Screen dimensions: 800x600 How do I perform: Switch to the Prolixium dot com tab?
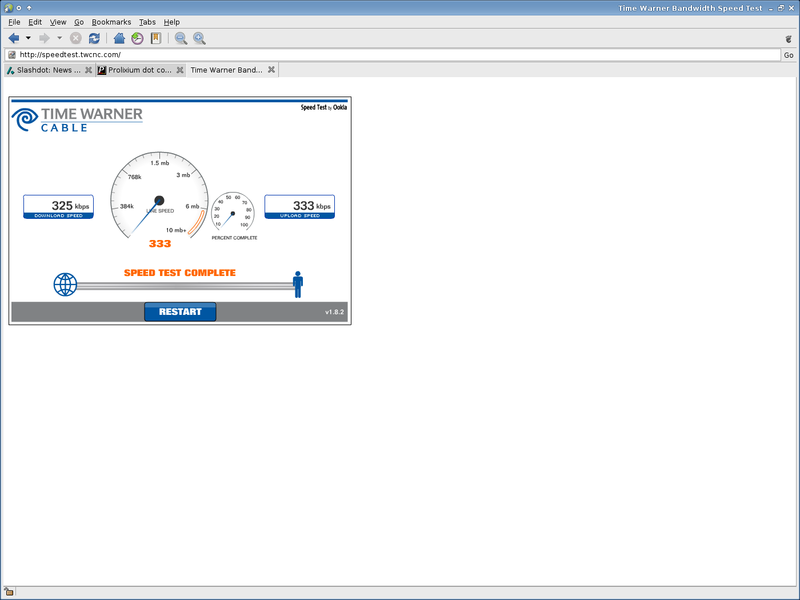pos(140,70)
